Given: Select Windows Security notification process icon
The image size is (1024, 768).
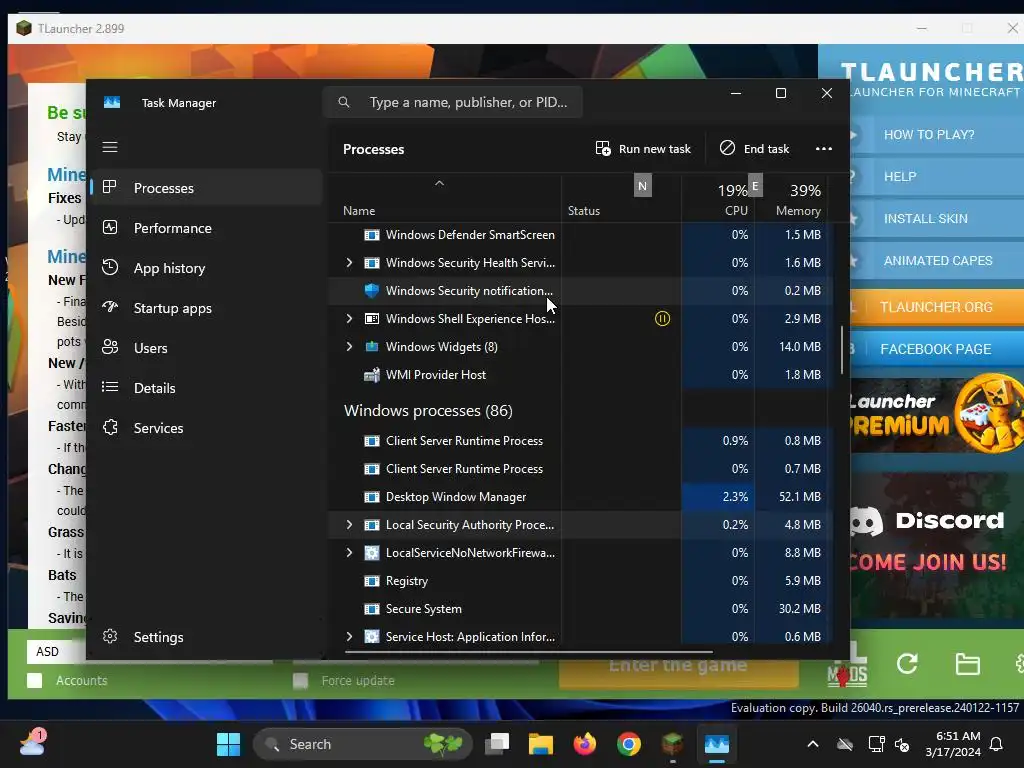Looking at the screenshot, I should click(372, 291).
